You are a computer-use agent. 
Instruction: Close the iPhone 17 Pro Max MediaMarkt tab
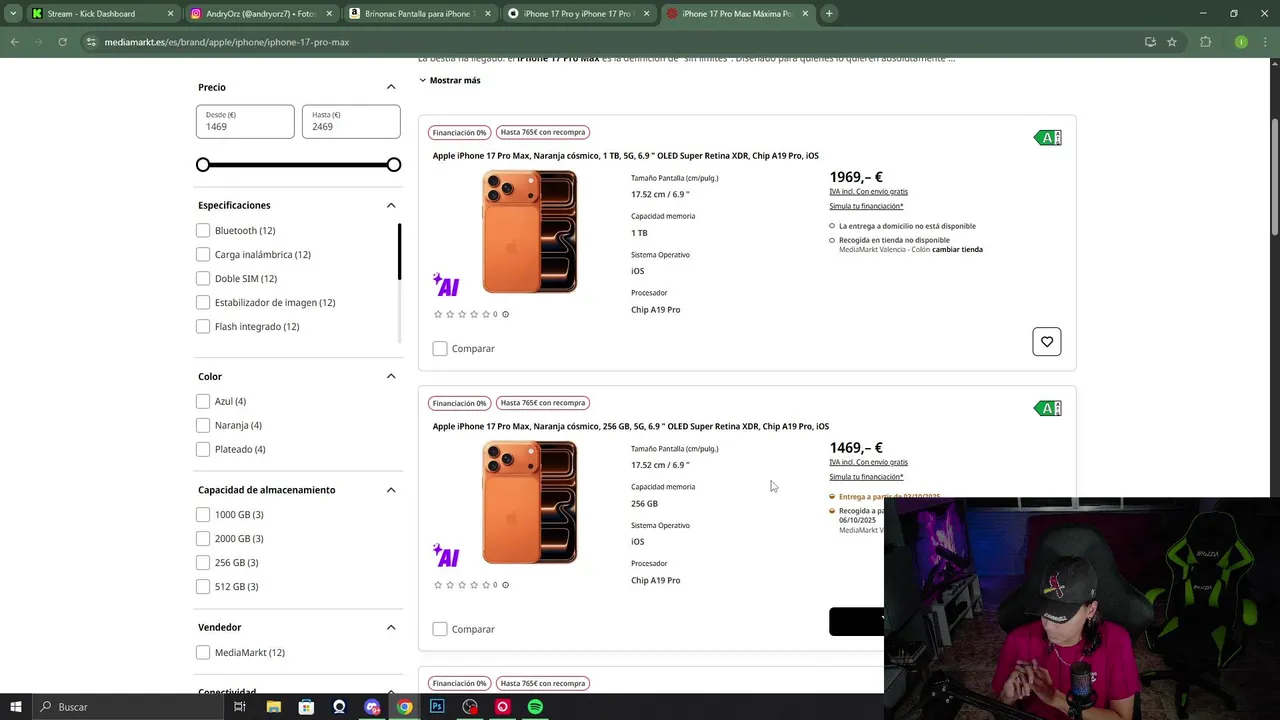point(804,14)
